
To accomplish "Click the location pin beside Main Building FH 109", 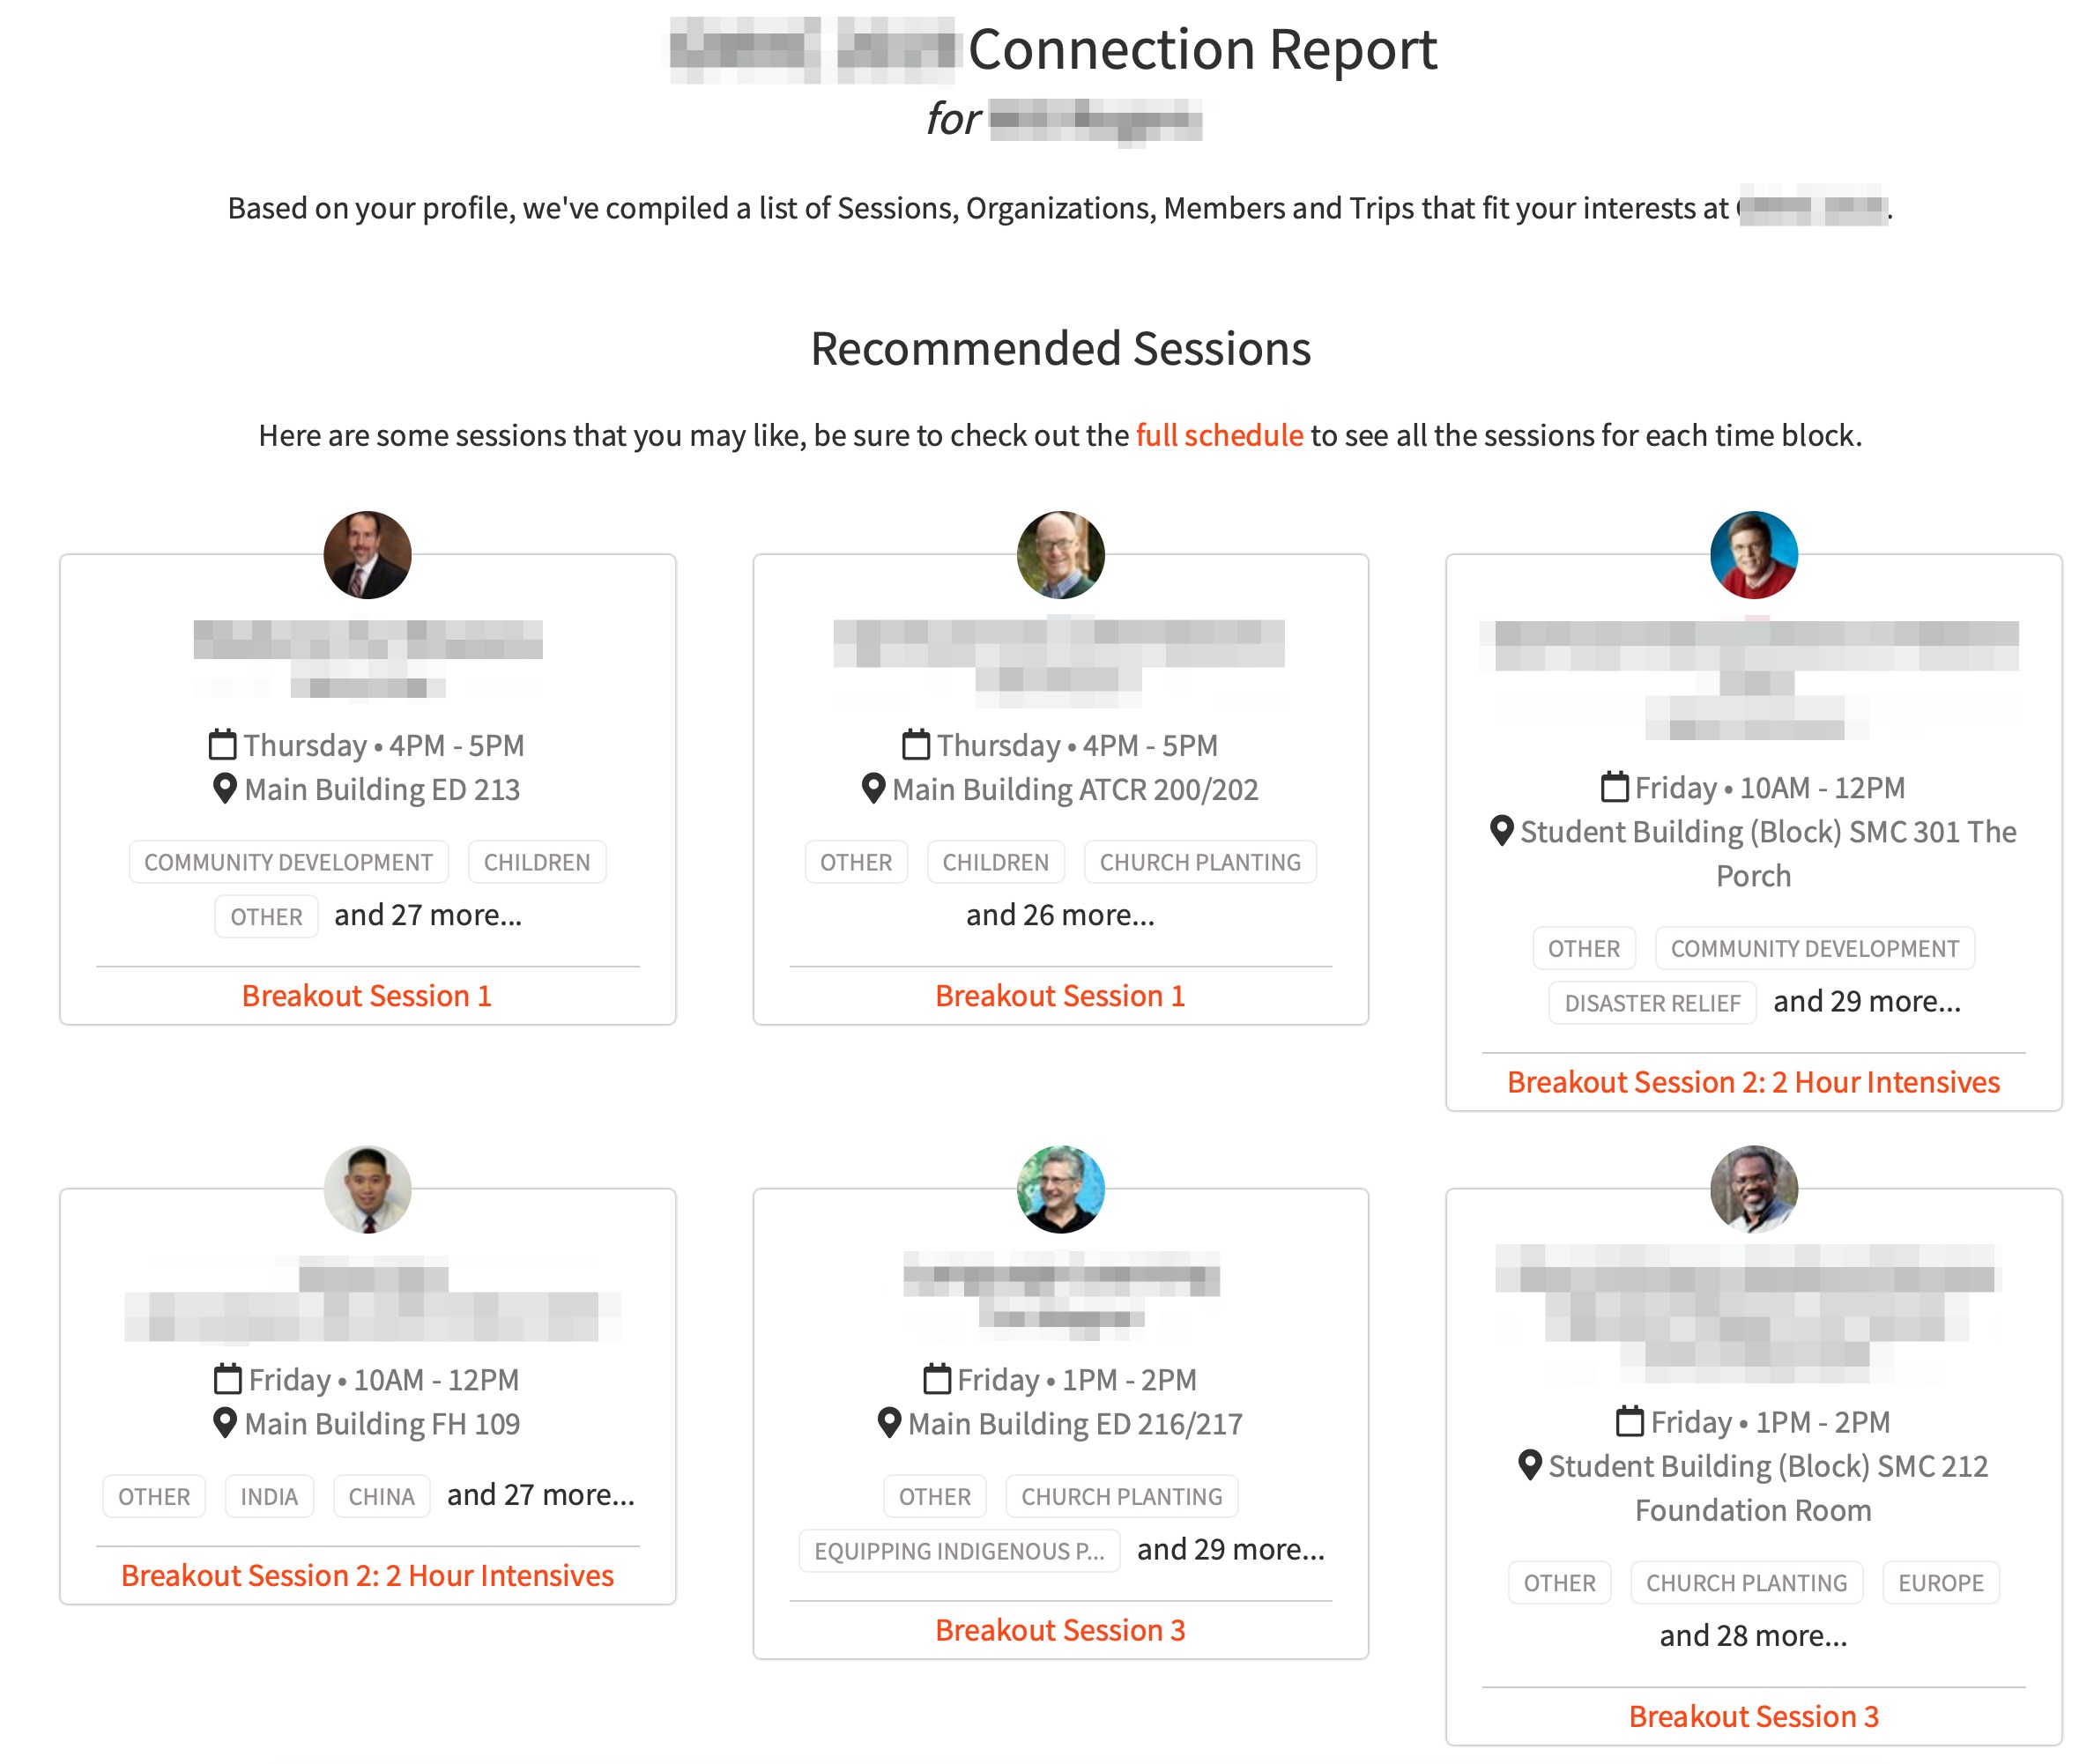I will pos(225,1423).
